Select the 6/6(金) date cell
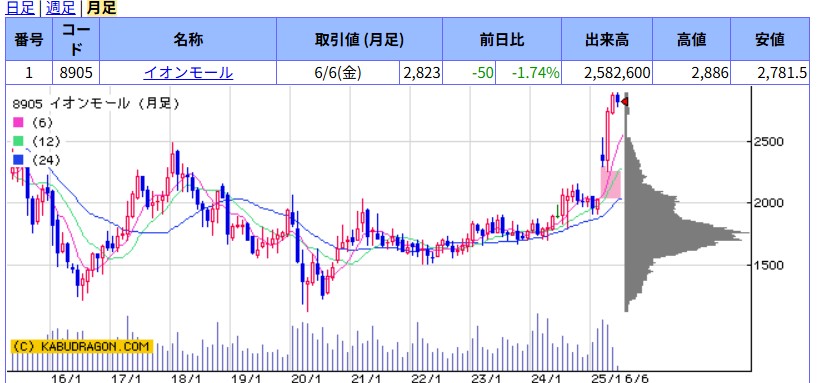Image resolution: width=820 pixels, height=383 pixels. coord(338,73)
